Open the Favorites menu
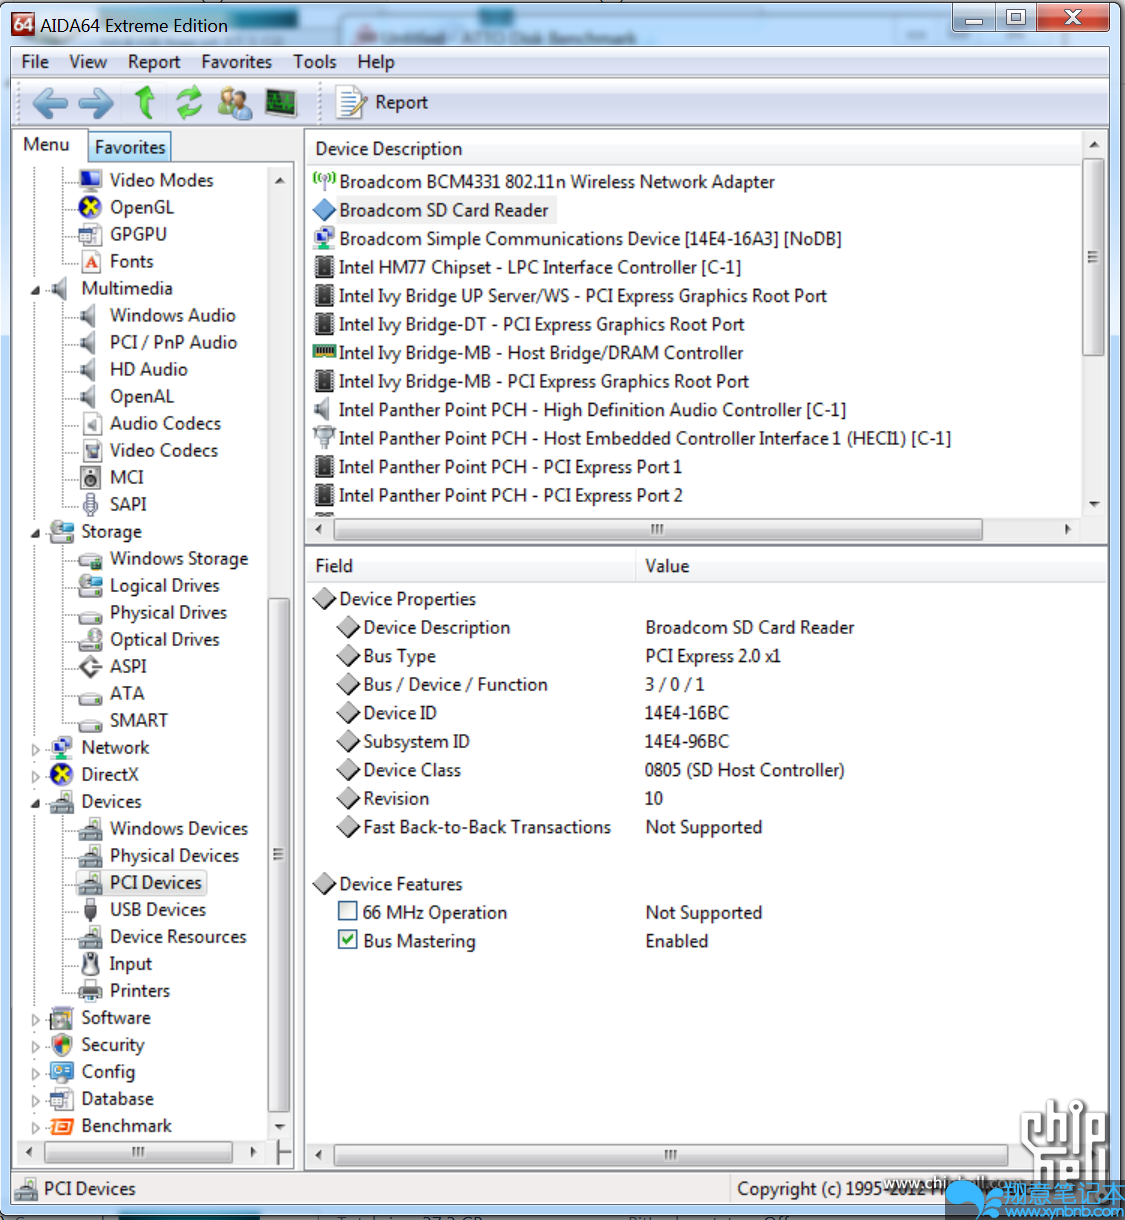The height and width of the screenshot is (1220, 1125). click(x=236, y=62)
